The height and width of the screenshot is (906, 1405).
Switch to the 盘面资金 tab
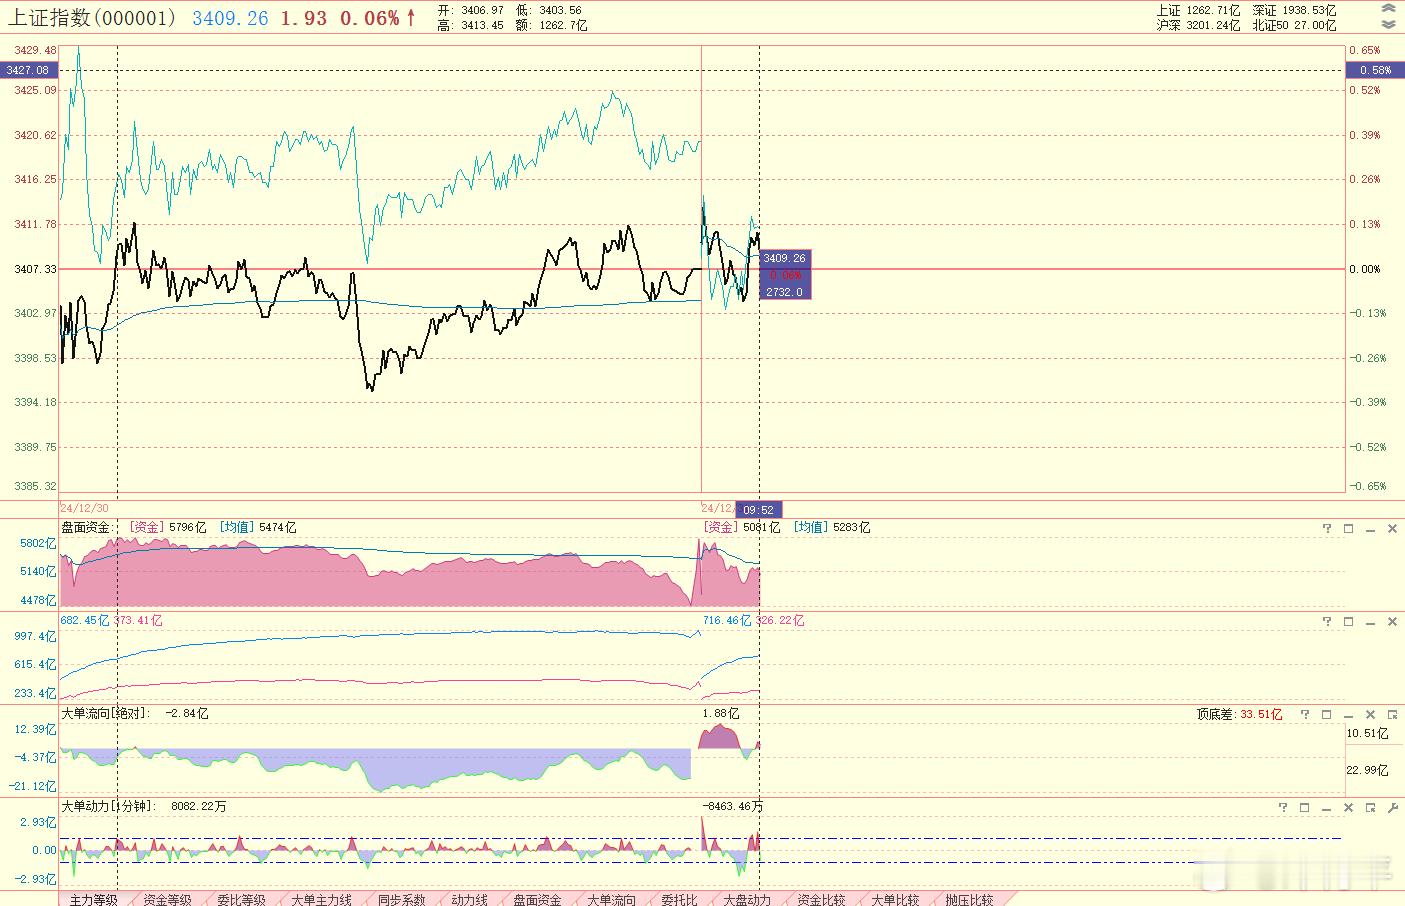coord(537,899)
